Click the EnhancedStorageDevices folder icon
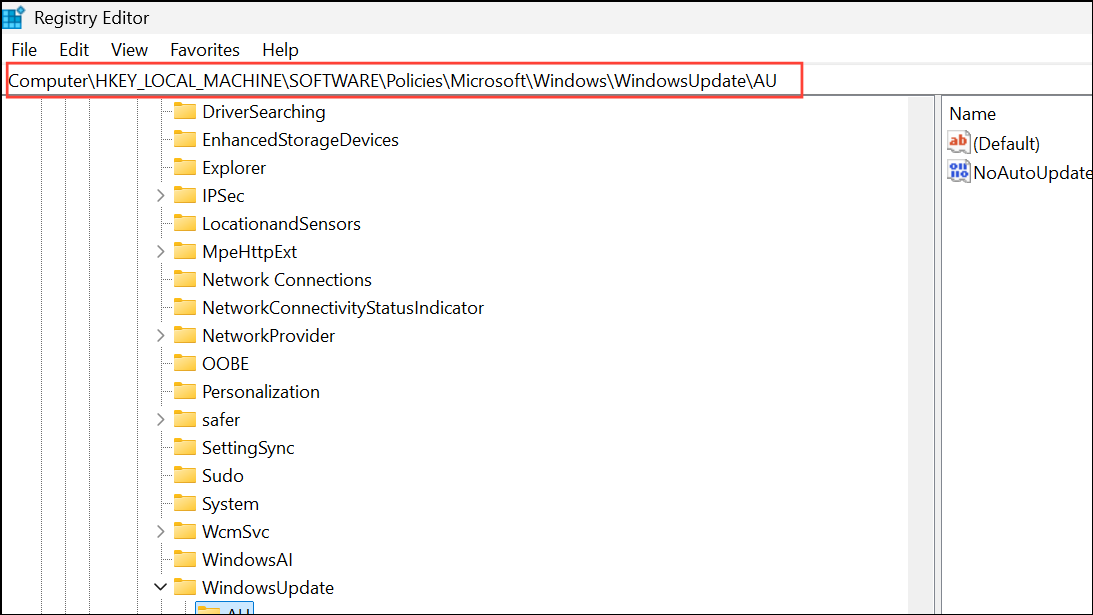This screenshot has height=615, width=1093. [184, 139]
